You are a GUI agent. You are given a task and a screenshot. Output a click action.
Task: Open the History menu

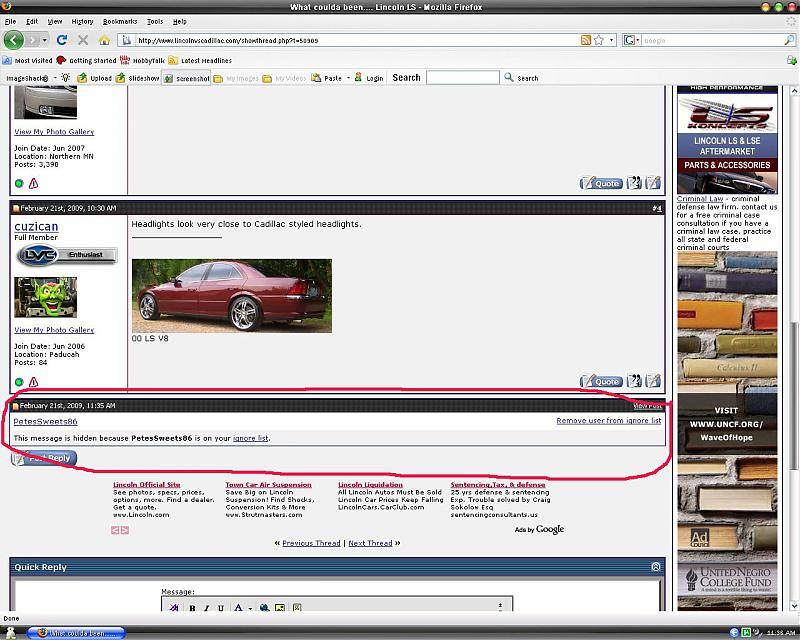[82, 21]
